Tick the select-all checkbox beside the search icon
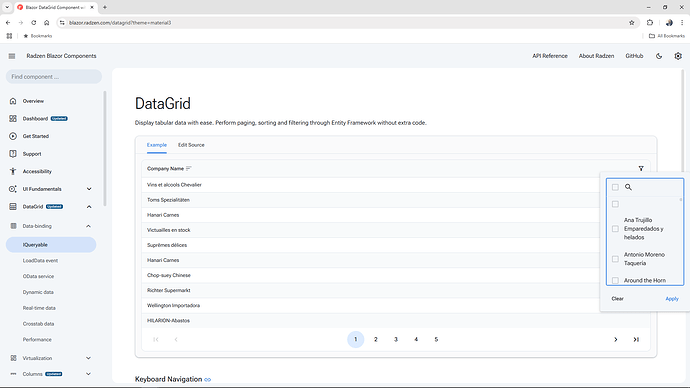The width and height of the screenshot is (690, 388). point(615,187)
